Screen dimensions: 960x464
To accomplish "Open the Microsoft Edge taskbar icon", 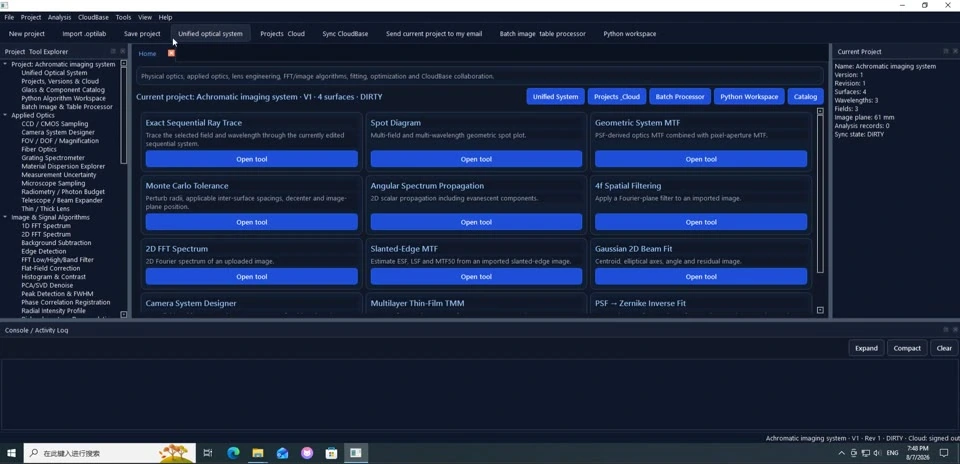I will (x=233, y=453).
